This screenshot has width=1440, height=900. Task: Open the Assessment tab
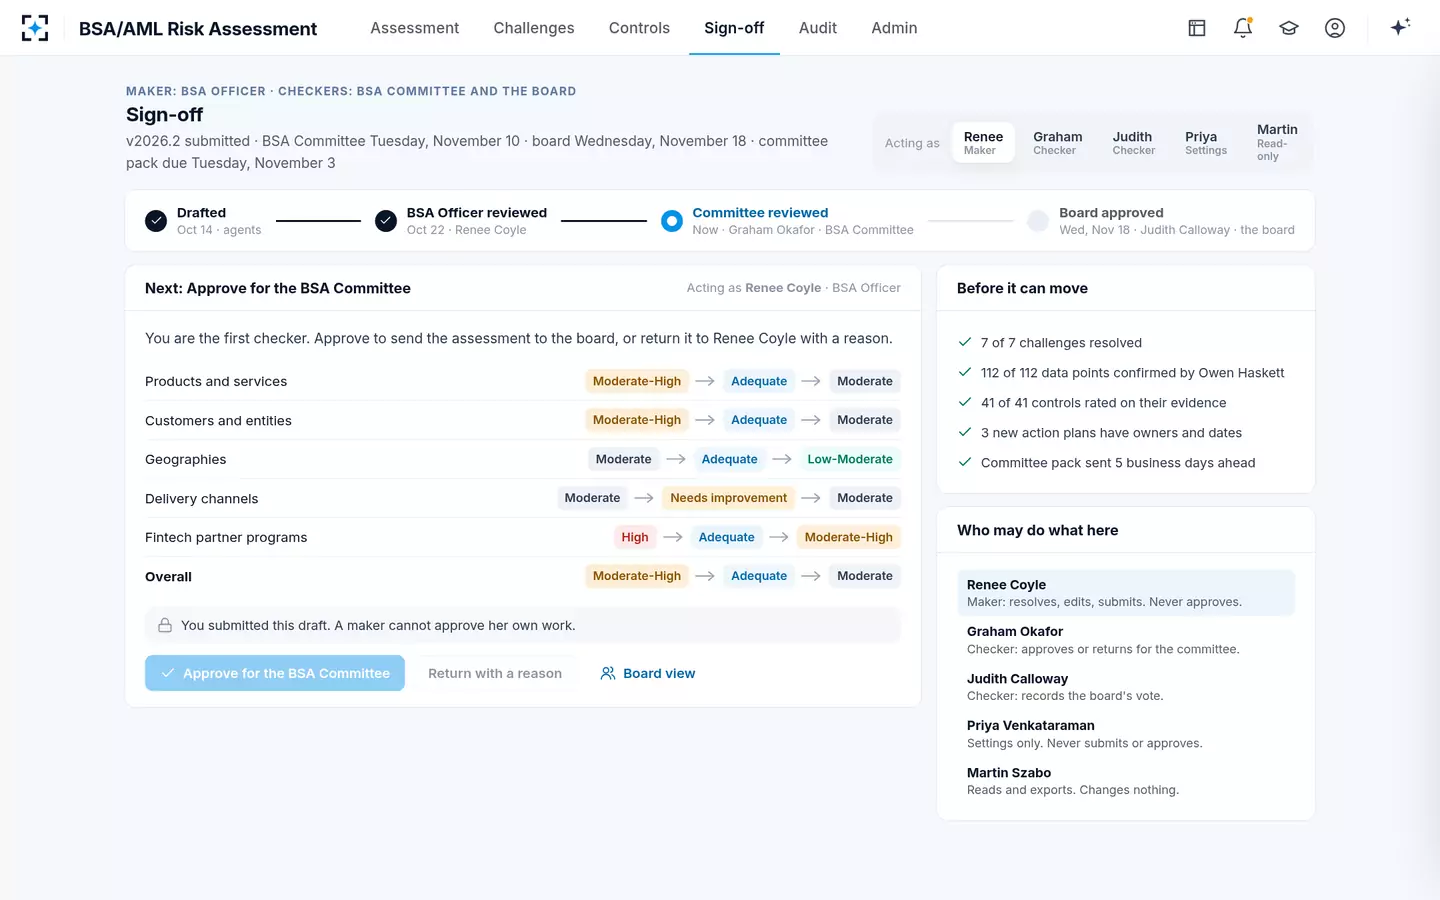pyautogui.click(x=414, y=28)
